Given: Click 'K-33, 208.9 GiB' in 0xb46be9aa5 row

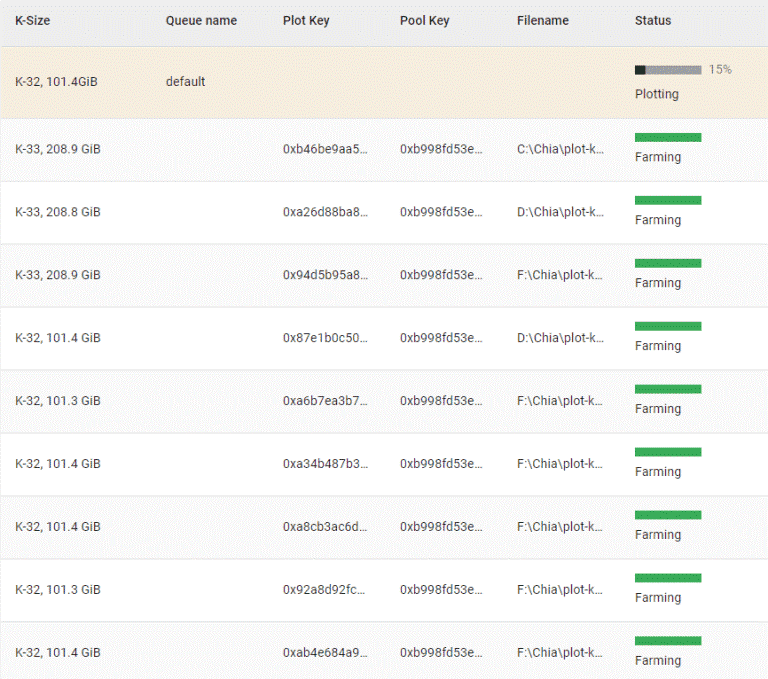Looking at the screenshot, I should pyautogui.click(x=58, y=149).
